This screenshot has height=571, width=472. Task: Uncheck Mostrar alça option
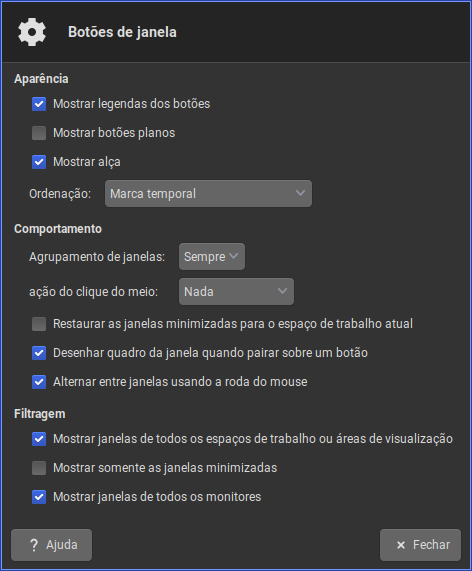(39, 162)
